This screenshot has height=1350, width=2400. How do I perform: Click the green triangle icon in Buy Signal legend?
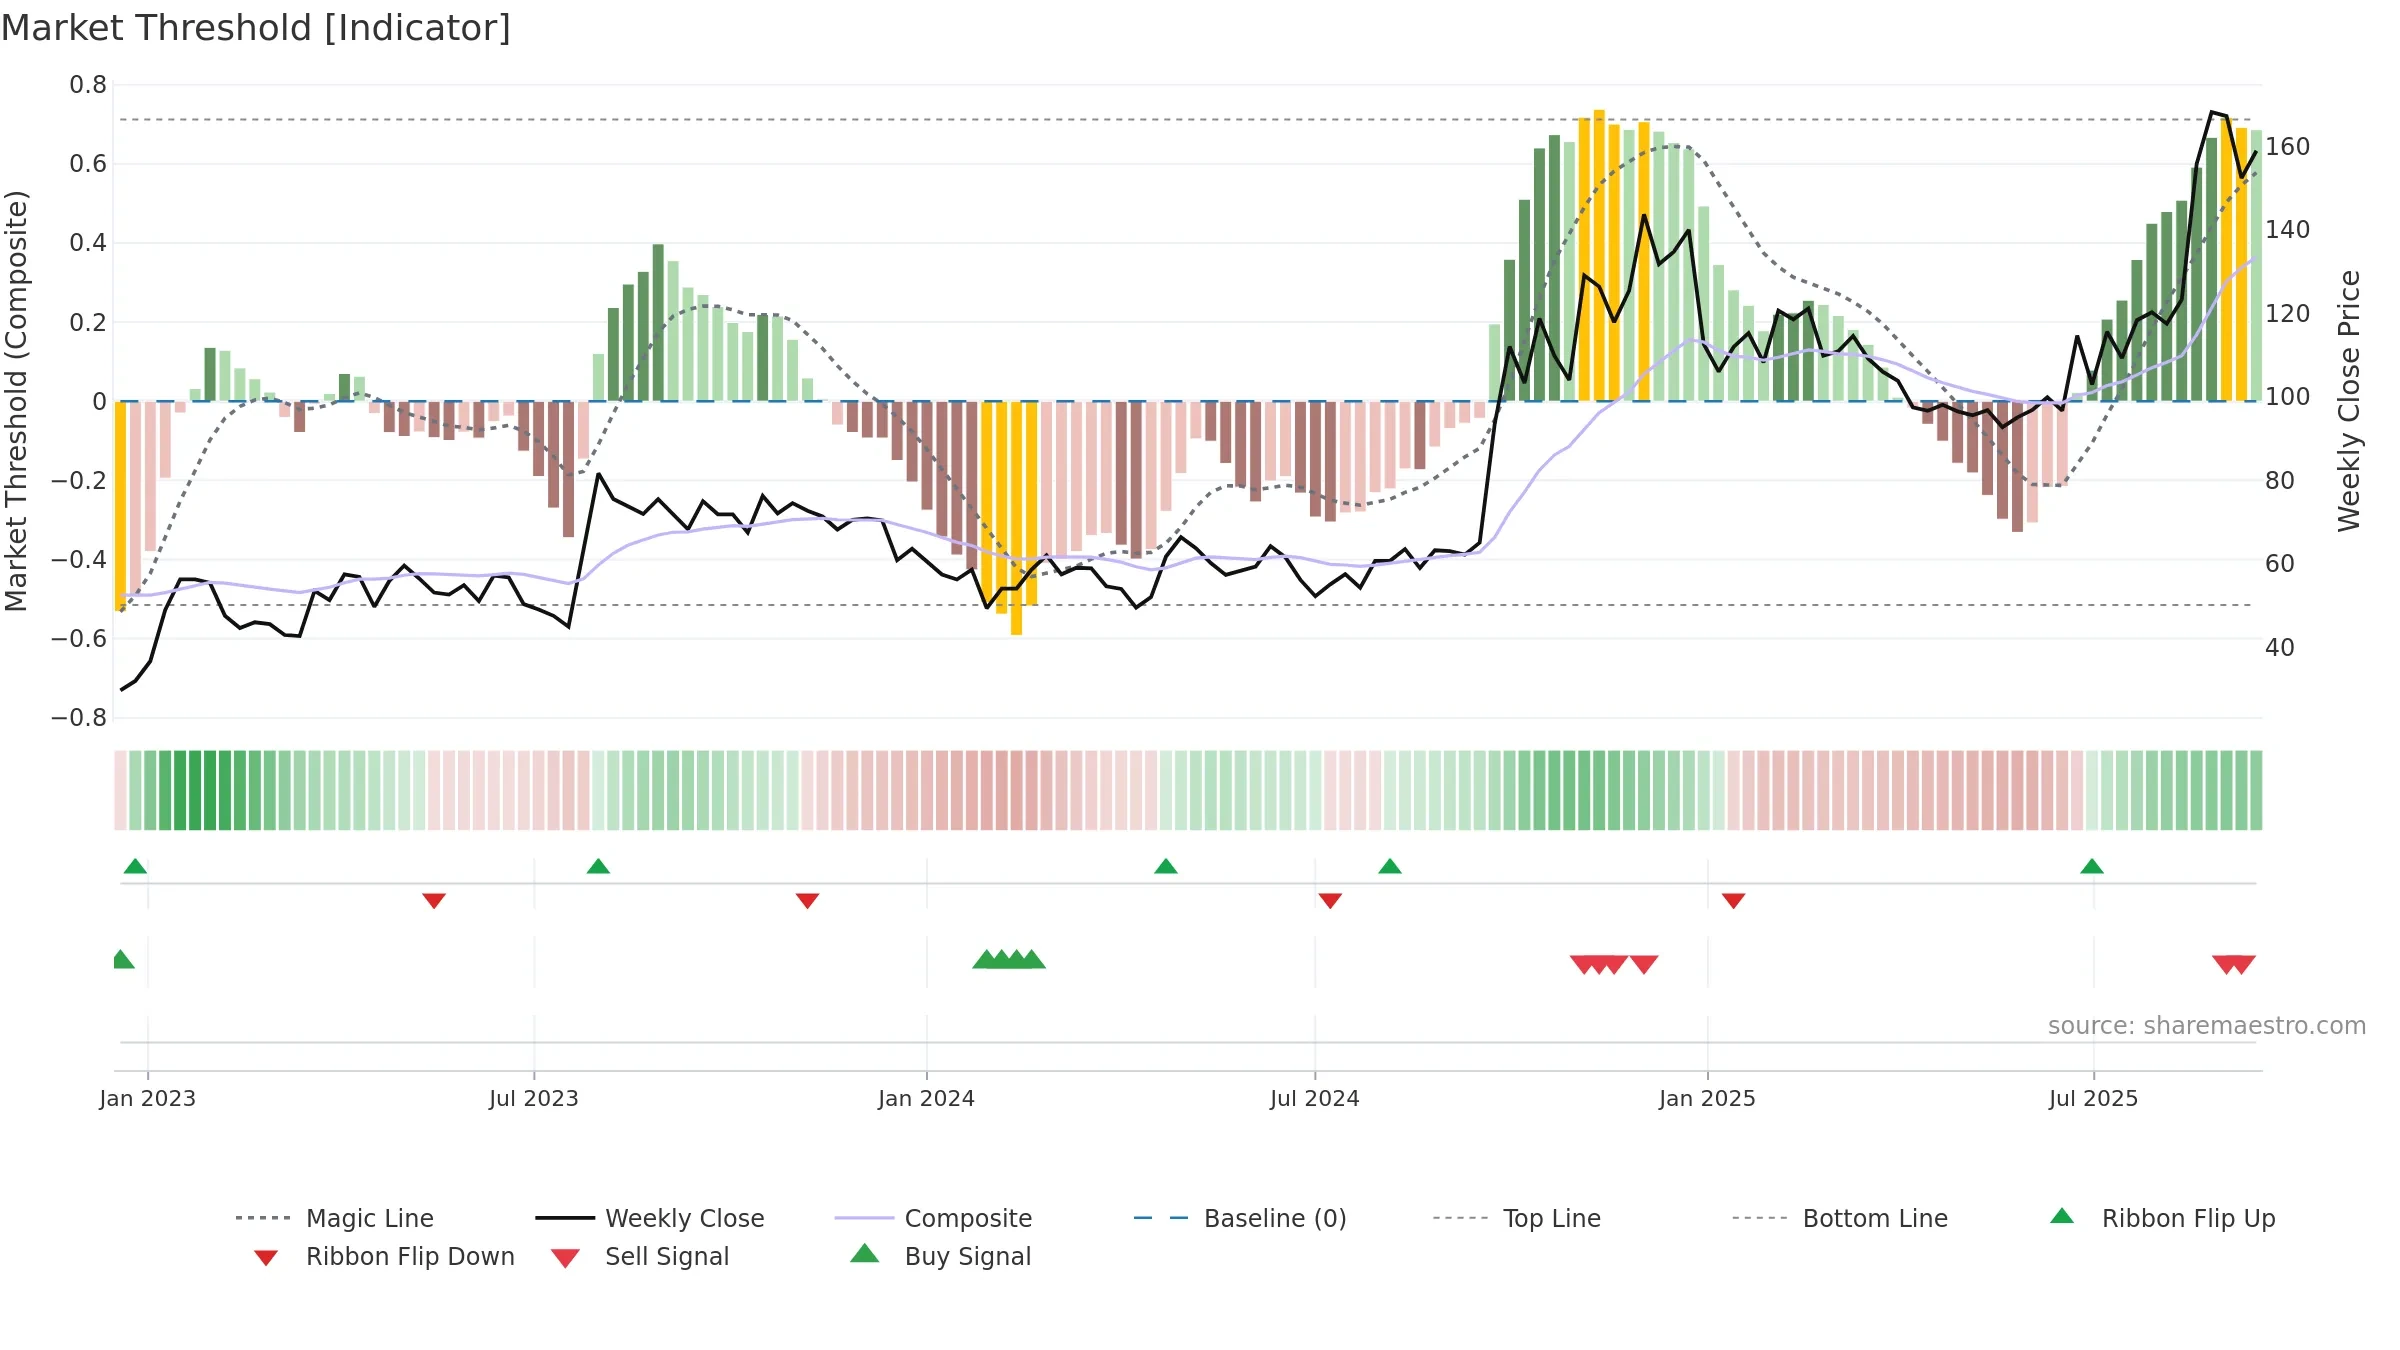[865, 1253]
